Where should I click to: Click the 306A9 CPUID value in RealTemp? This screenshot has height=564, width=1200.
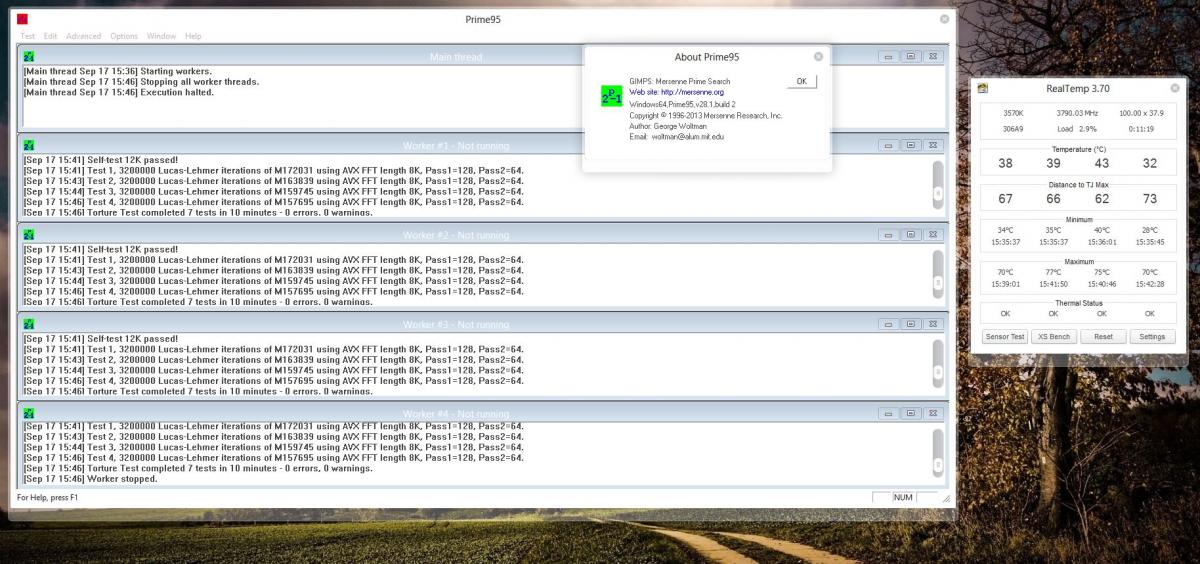pyautogui.click(x=1013, y=129)
